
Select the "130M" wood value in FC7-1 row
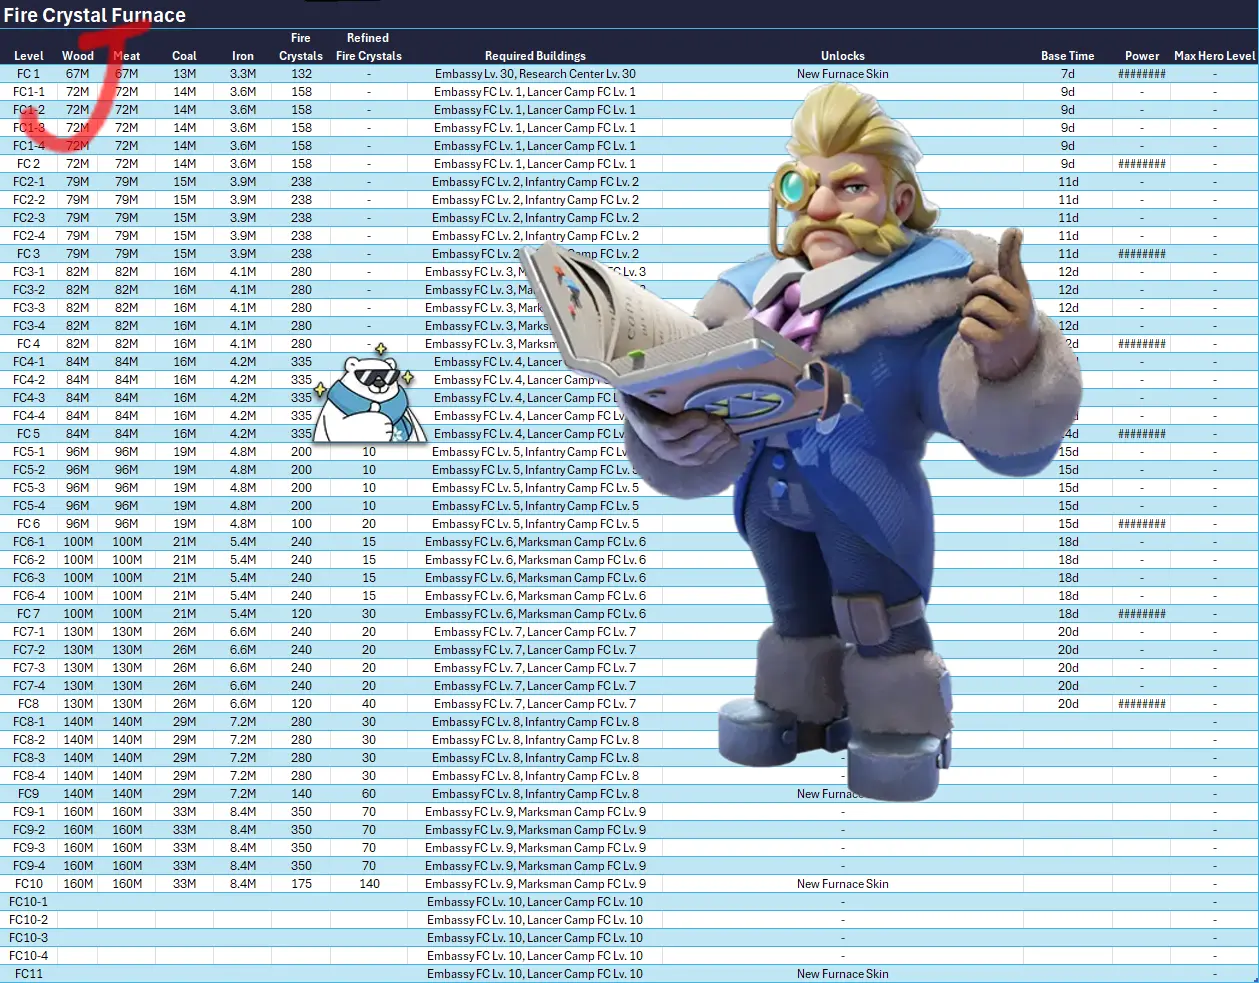(78, 632)
